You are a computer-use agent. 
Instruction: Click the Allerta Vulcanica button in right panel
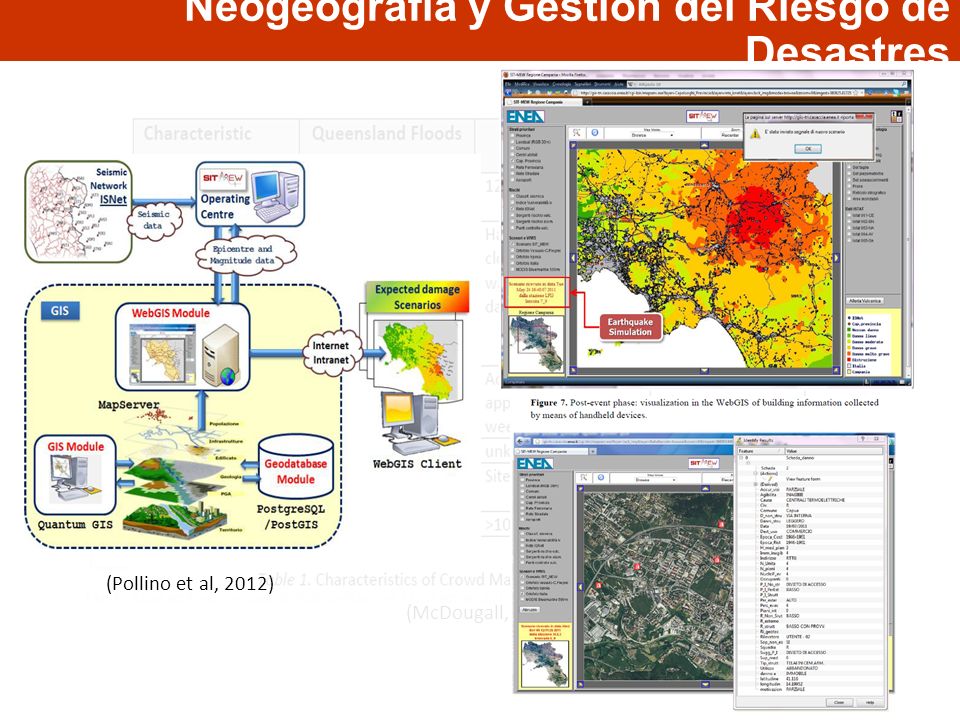click(x=864, y=301)
